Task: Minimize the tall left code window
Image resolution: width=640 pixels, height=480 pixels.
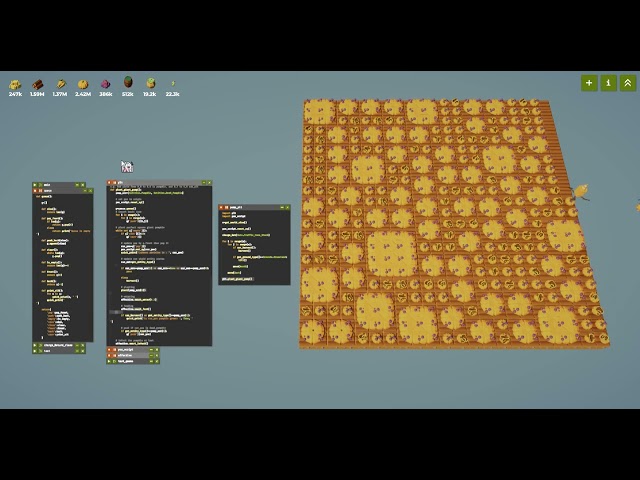Action: [85, 191]
